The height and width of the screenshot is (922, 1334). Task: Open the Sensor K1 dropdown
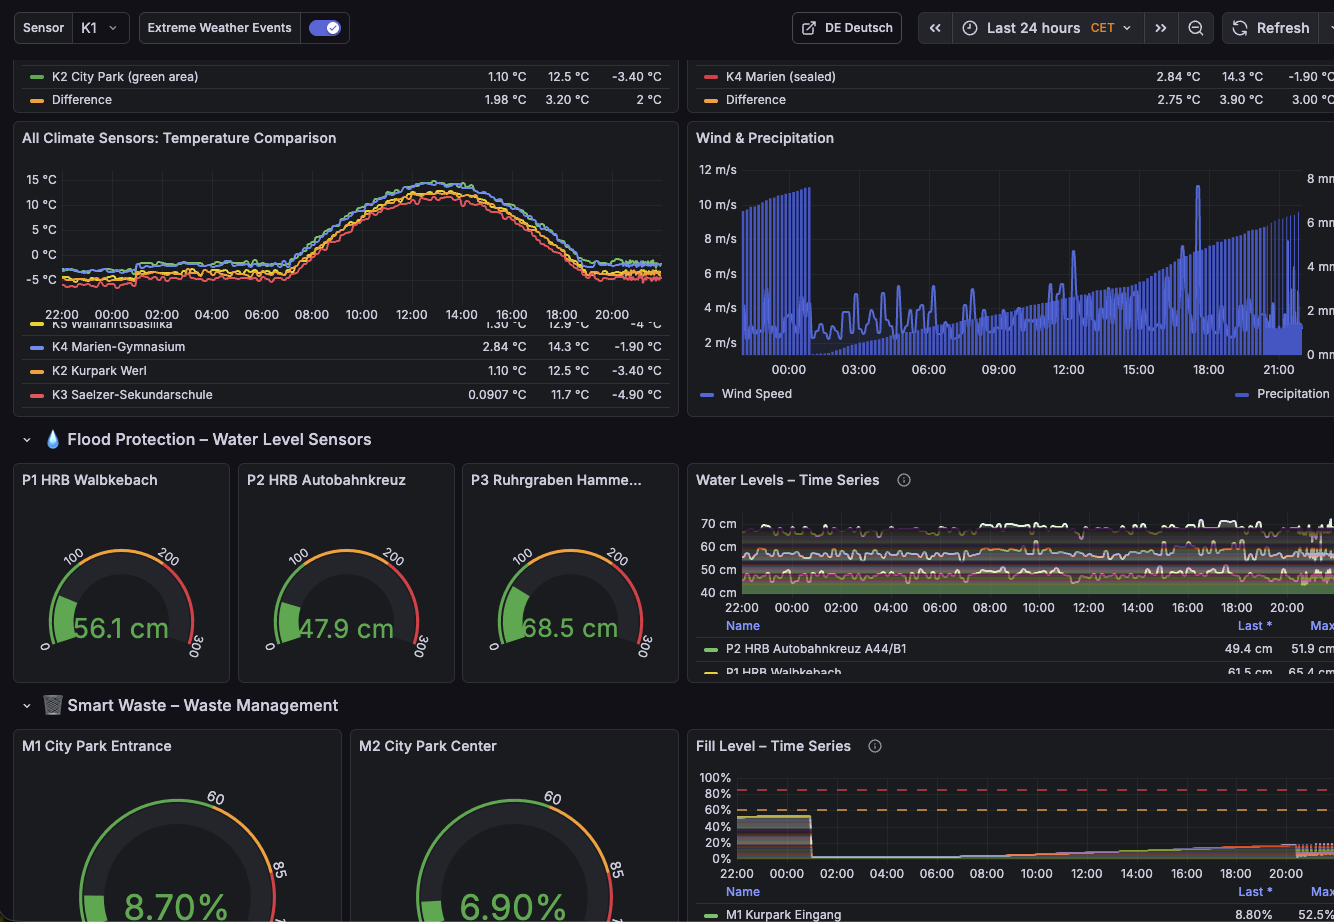point(100,28)
